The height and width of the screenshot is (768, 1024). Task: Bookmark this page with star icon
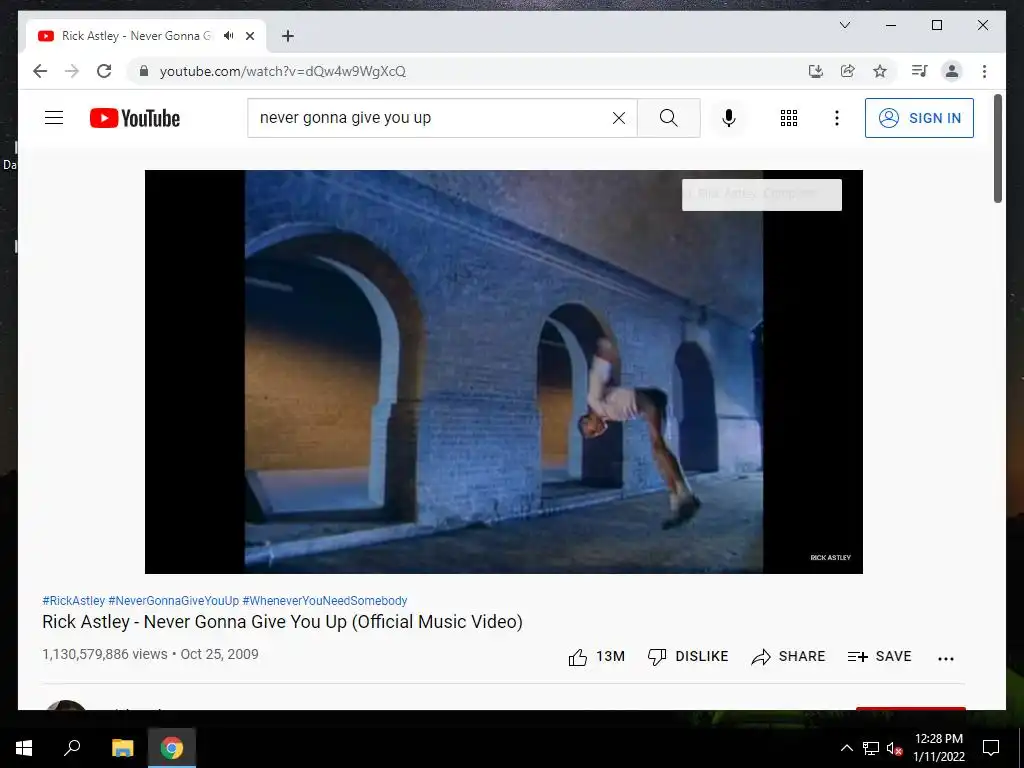click(x=880, y=71)
